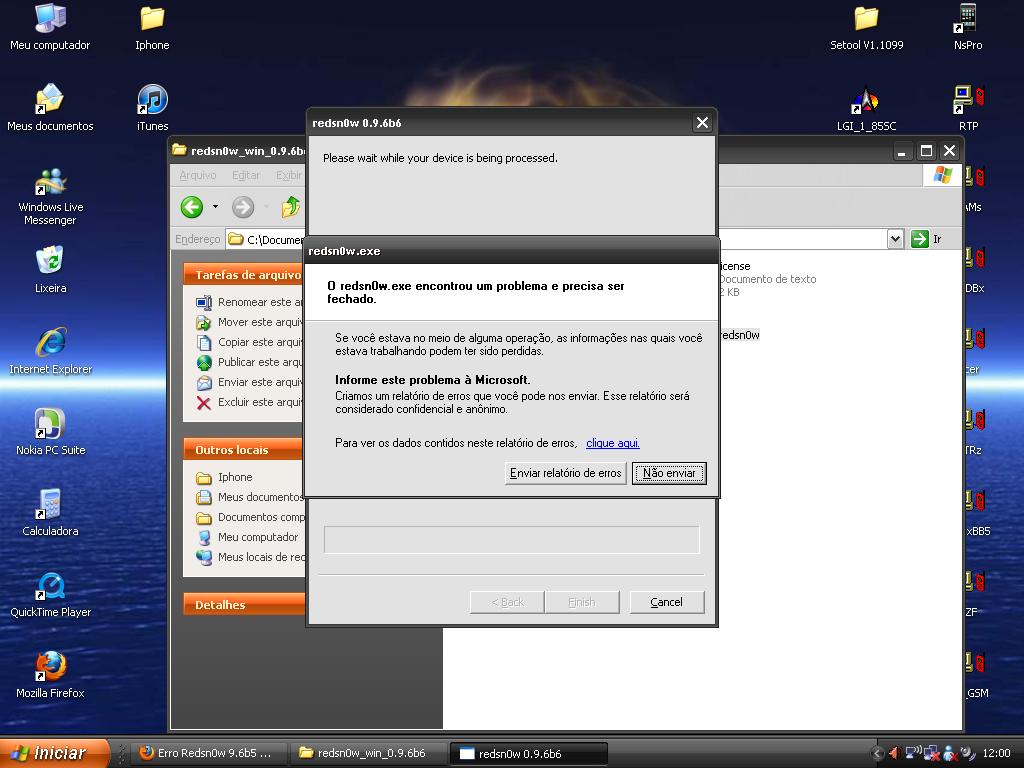Open the Lixeira recycle bin

pos(50,269)
